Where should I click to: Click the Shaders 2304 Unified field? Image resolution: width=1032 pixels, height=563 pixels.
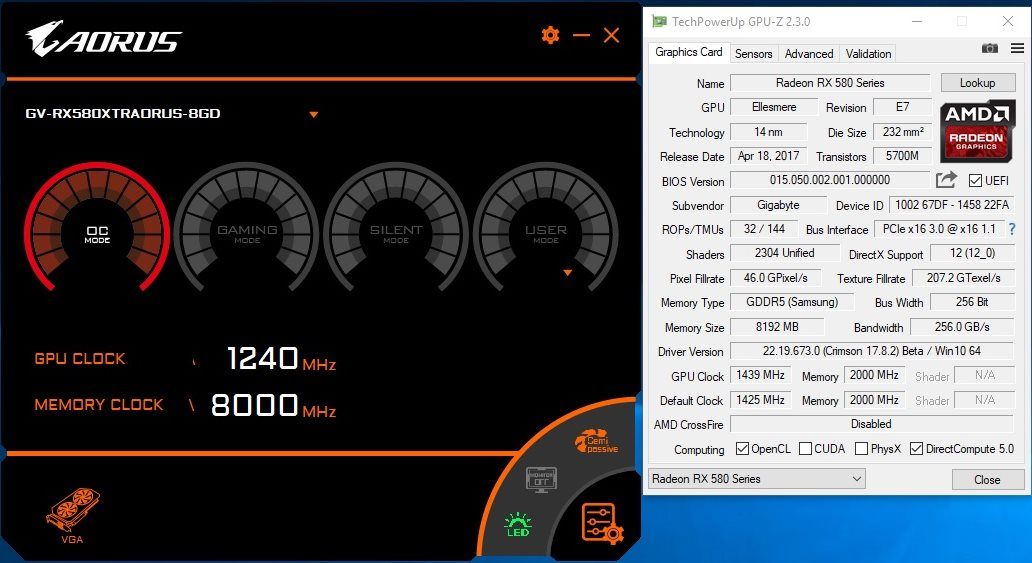point(785,254)
